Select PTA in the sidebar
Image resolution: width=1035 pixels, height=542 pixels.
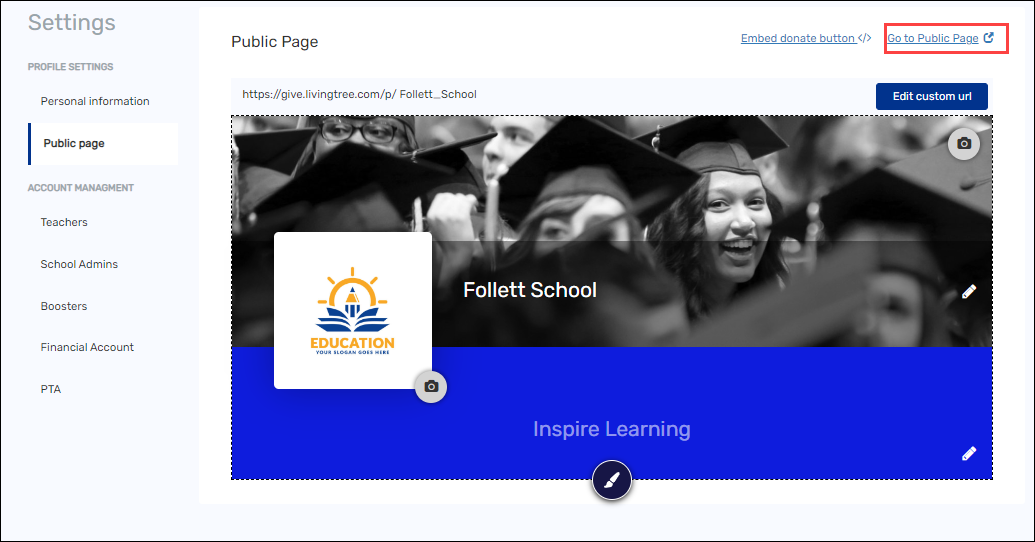coord(51,389)
